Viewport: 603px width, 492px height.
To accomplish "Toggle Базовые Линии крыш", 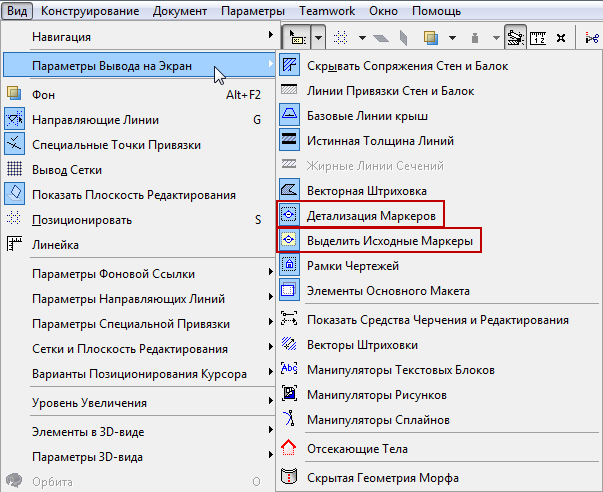I will [438, 116].
